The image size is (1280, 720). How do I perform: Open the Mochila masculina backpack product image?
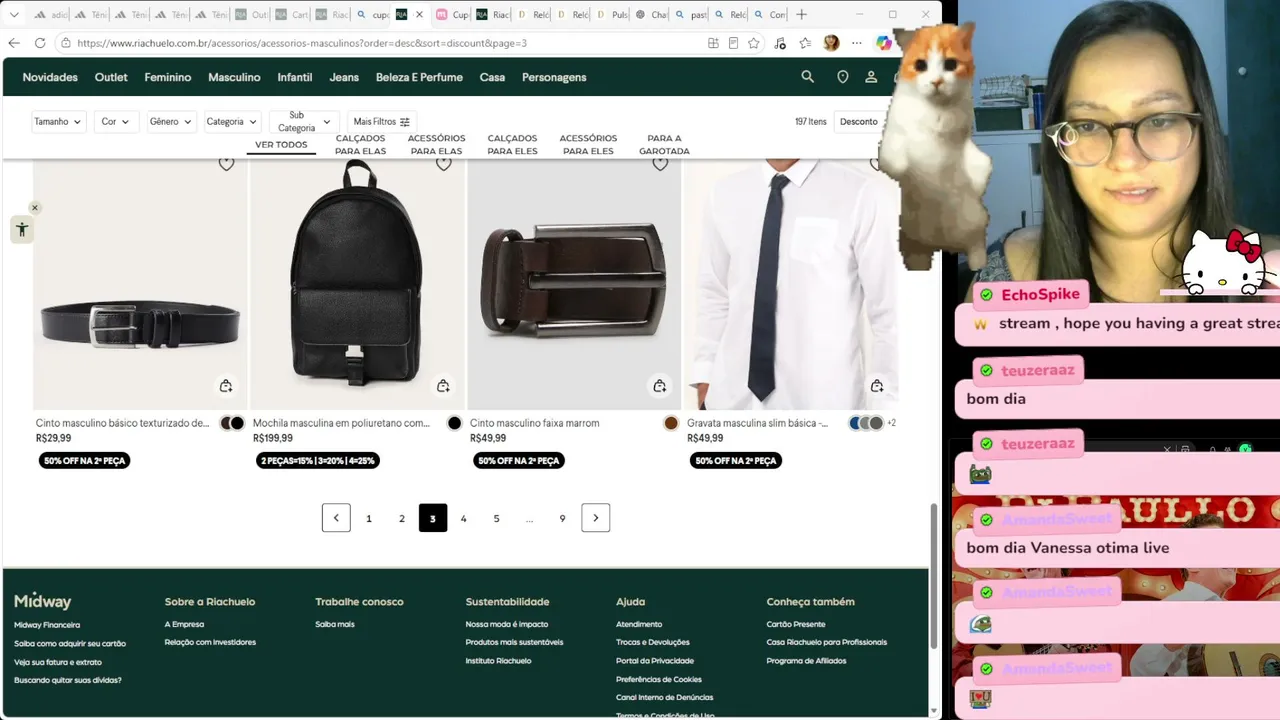coord(357,284)
